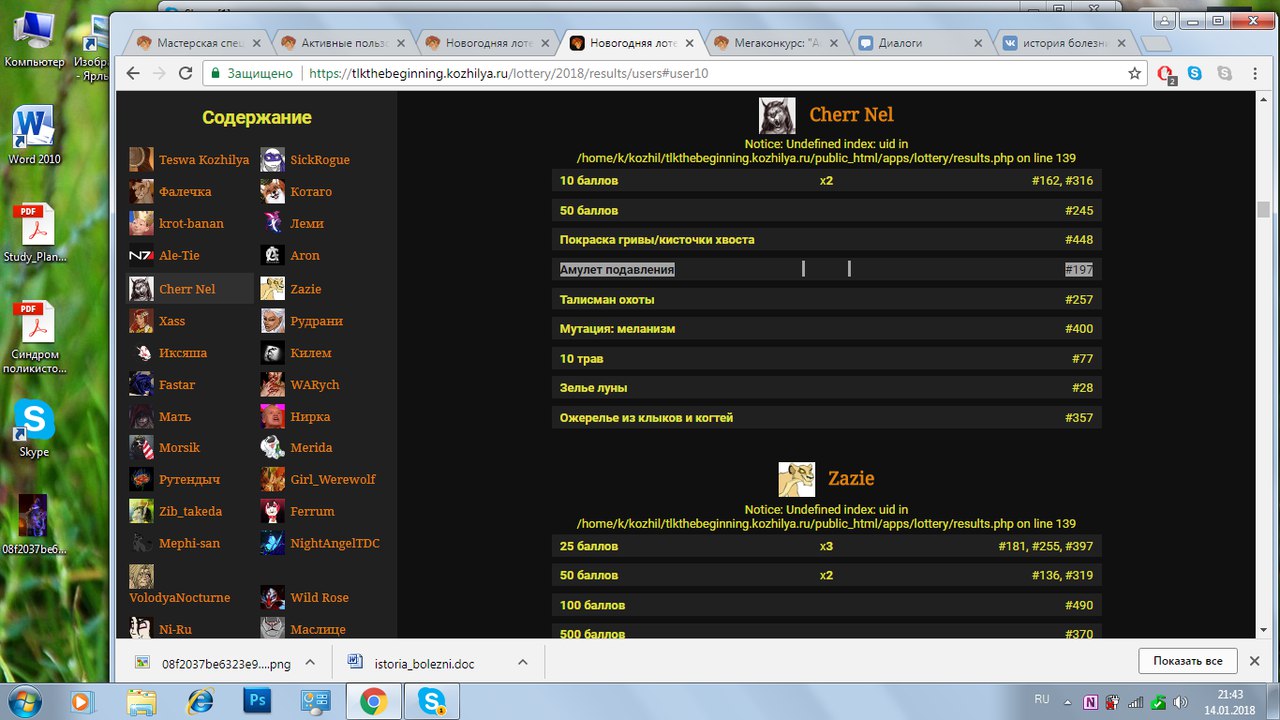Bookmark this page with the star icon
1280x720 pixels.
(x=1134, y=73)
